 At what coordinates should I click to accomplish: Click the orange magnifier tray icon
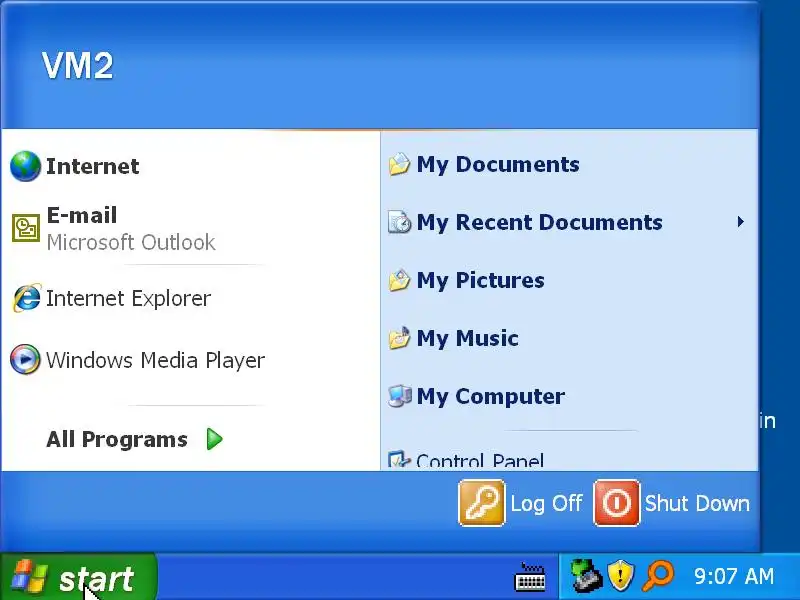coord(658,576)
